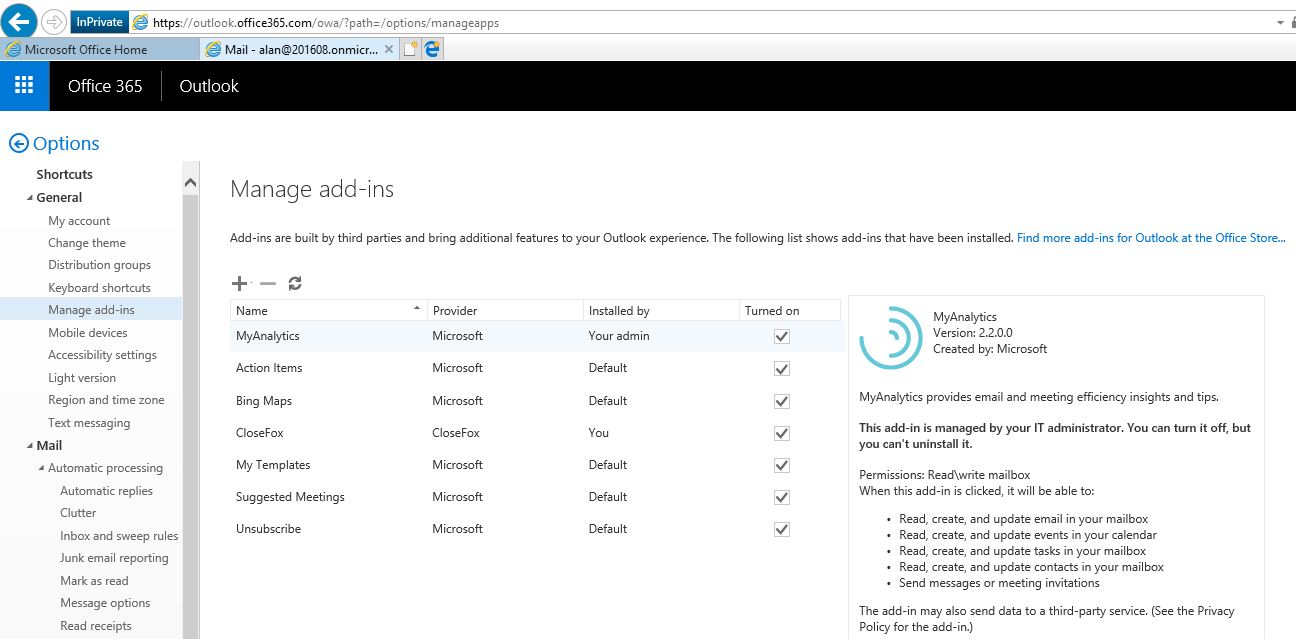Image resolution: width=1296 pixels, height=639 pixels.
Task: Collapse the Mail section triangle
Action: (28, 446)
